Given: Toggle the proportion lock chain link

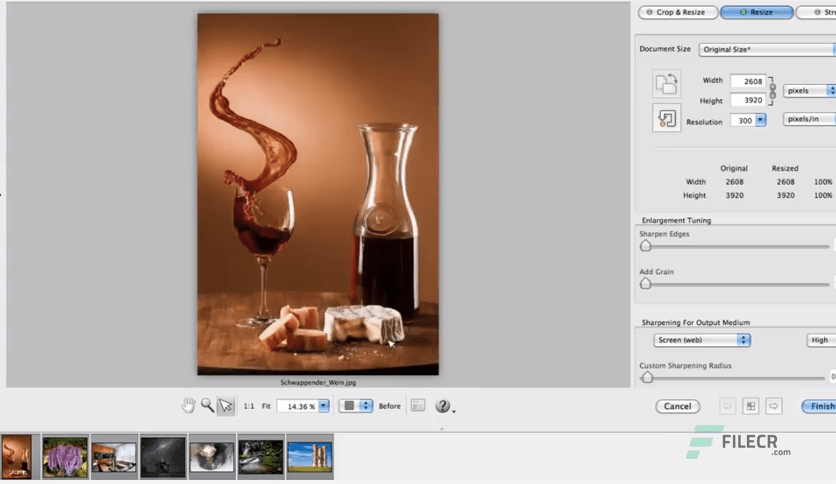Looking at the screenshot, I should (773, 91).
